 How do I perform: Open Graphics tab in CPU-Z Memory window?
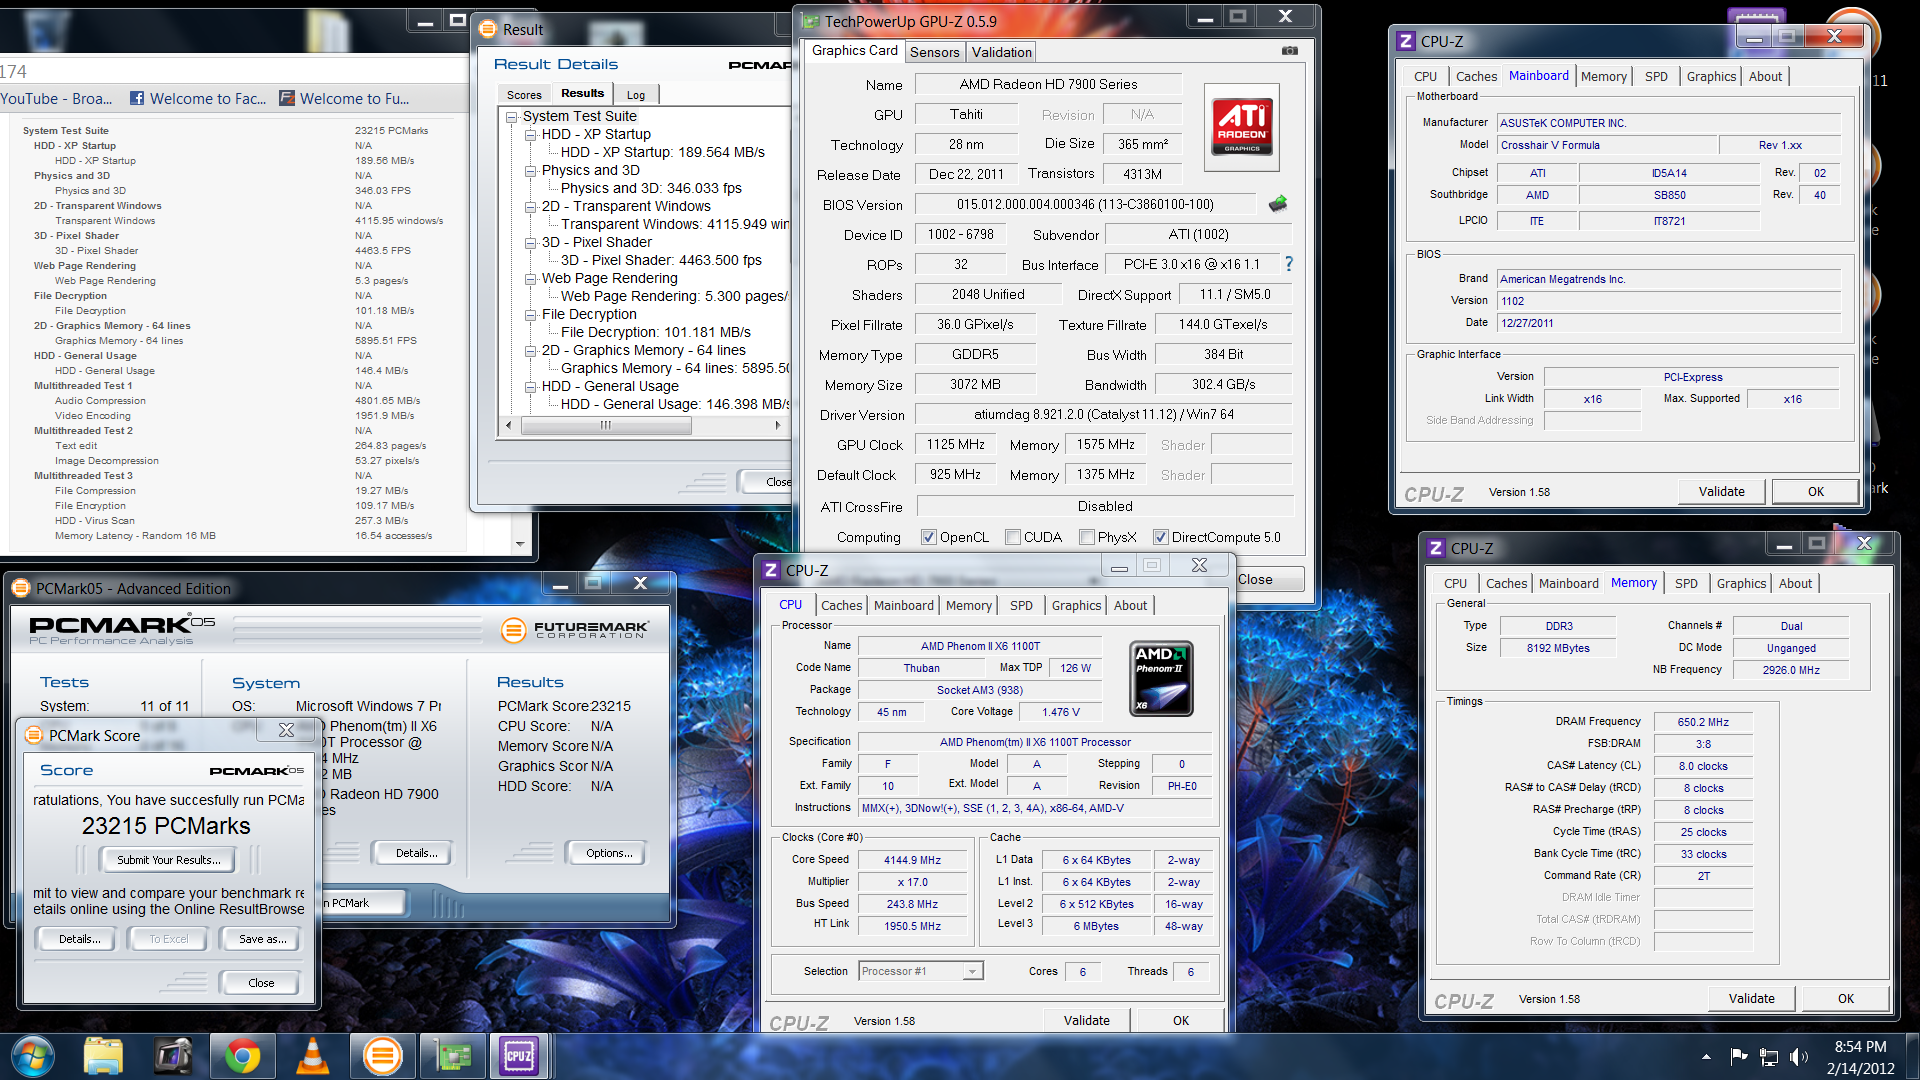[x=1741, y=583]
